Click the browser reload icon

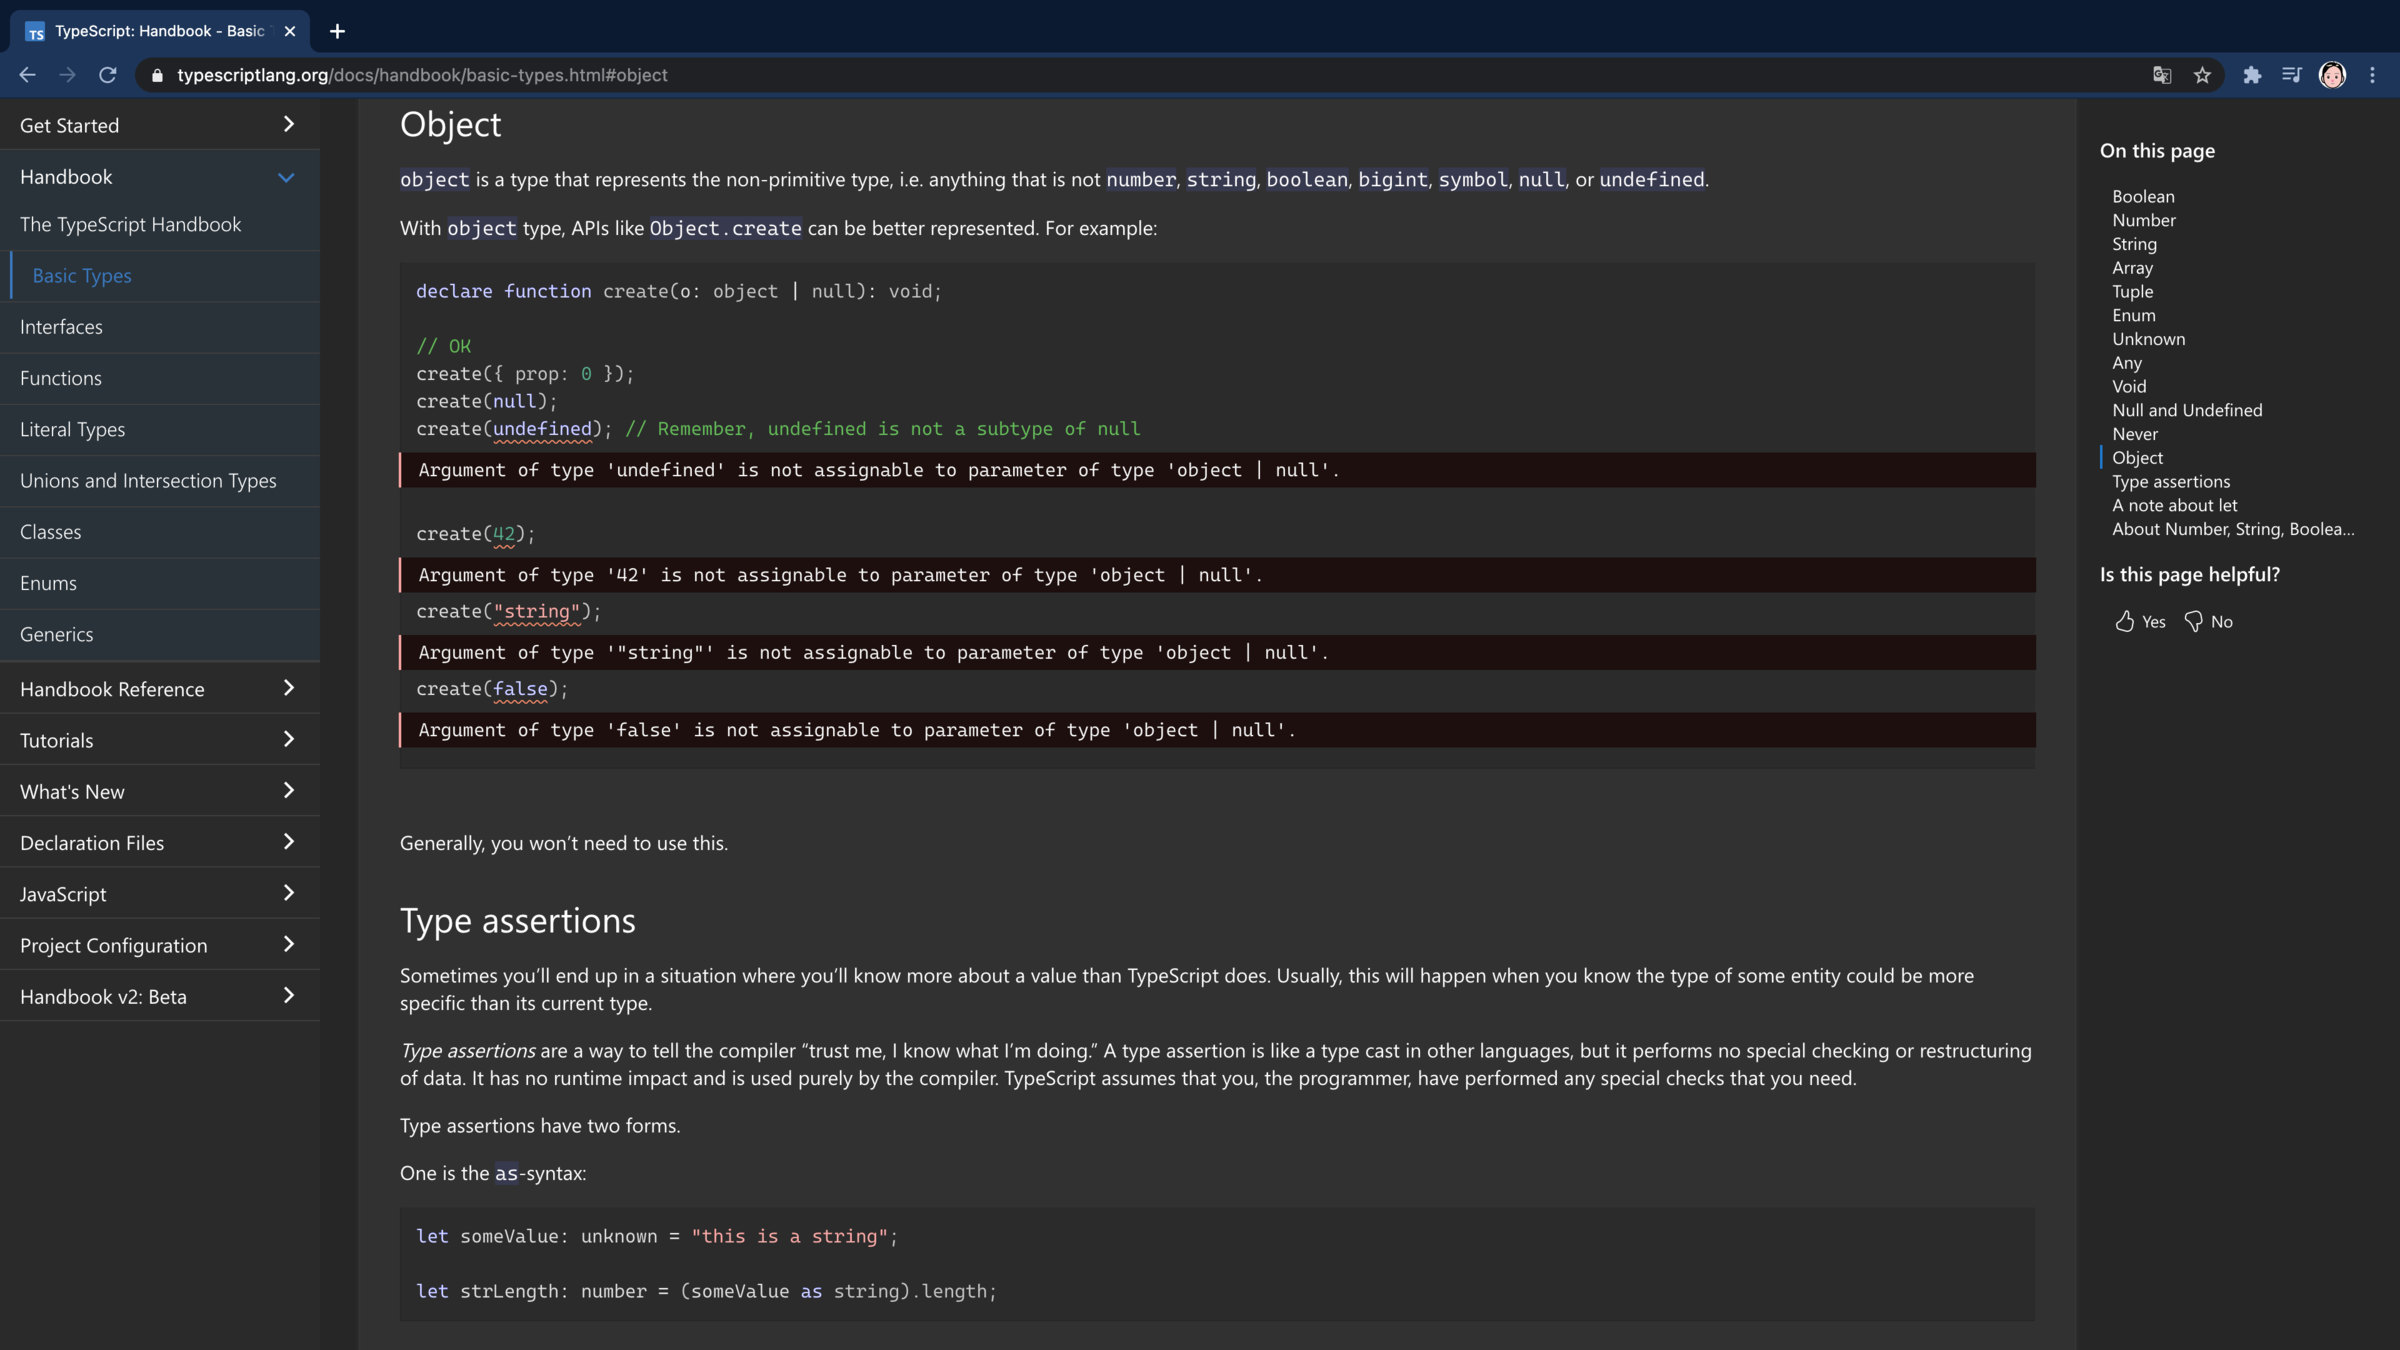click(x=108, y=75)
